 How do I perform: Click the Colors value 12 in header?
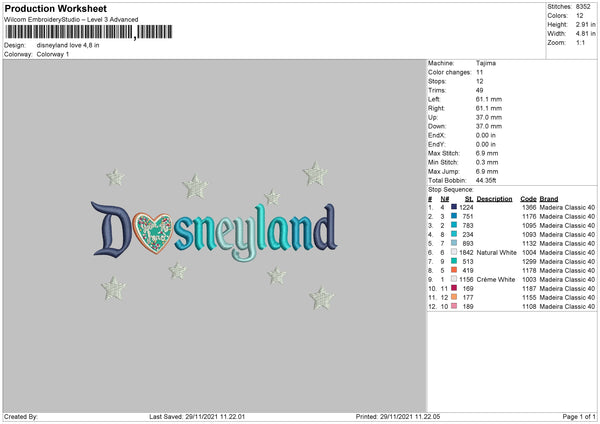tap(579, 16)
